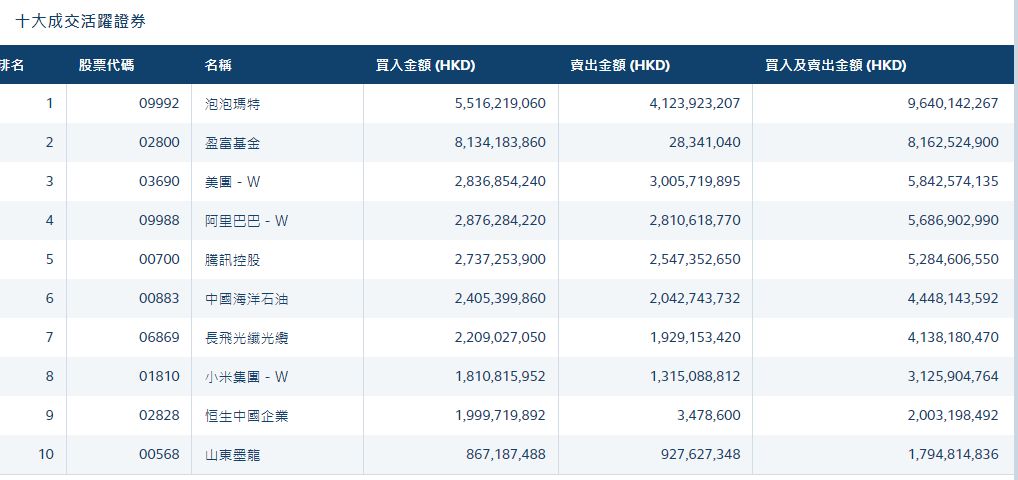
Task: Click the 名稱 column header
Action: click(218, 66)
